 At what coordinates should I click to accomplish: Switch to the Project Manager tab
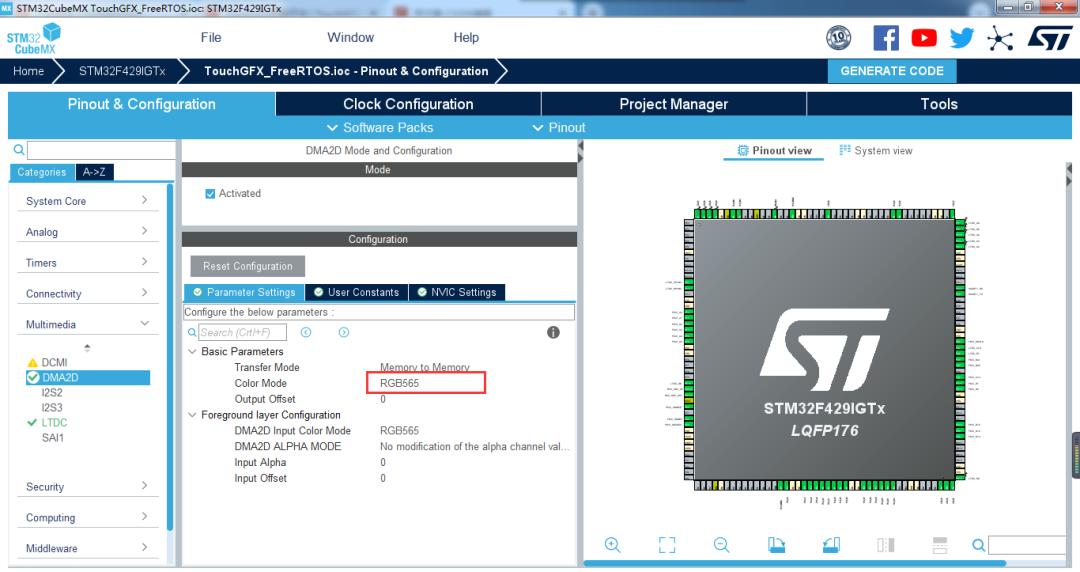point(674,104)
